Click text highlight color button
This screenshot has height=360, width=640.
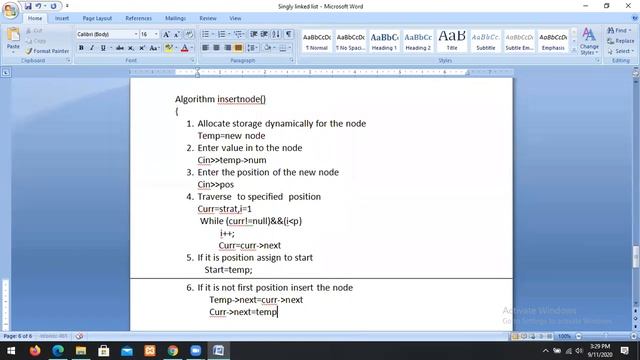(168, 48)
